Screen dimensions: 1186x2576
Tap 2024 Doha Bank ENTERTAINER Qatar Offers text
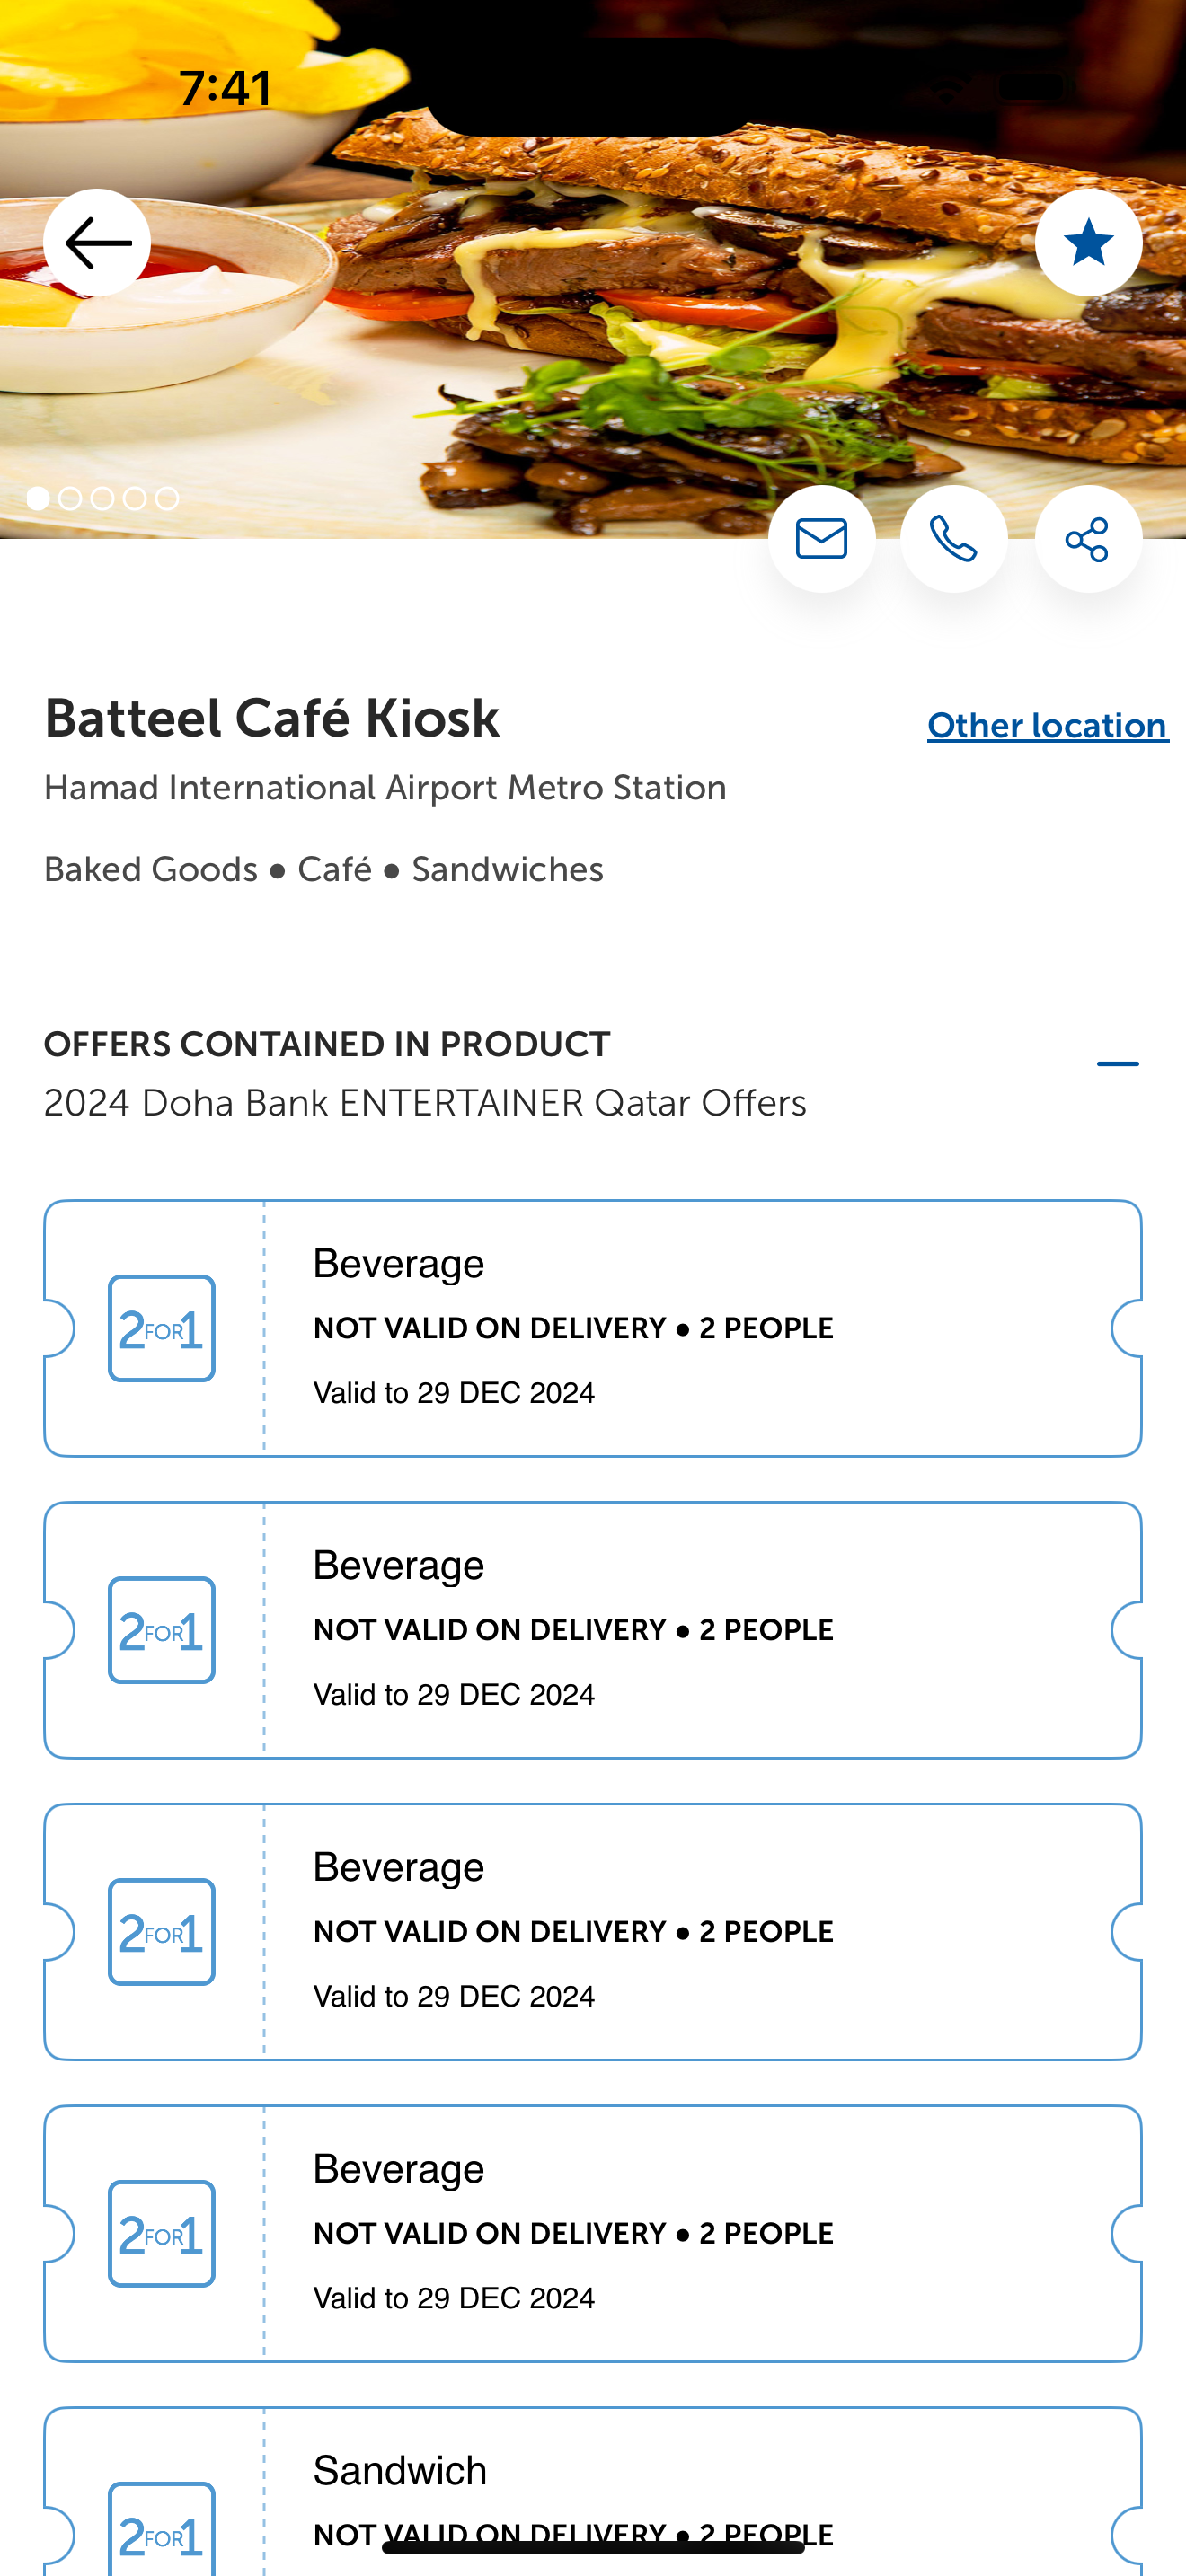[425, 1103]
